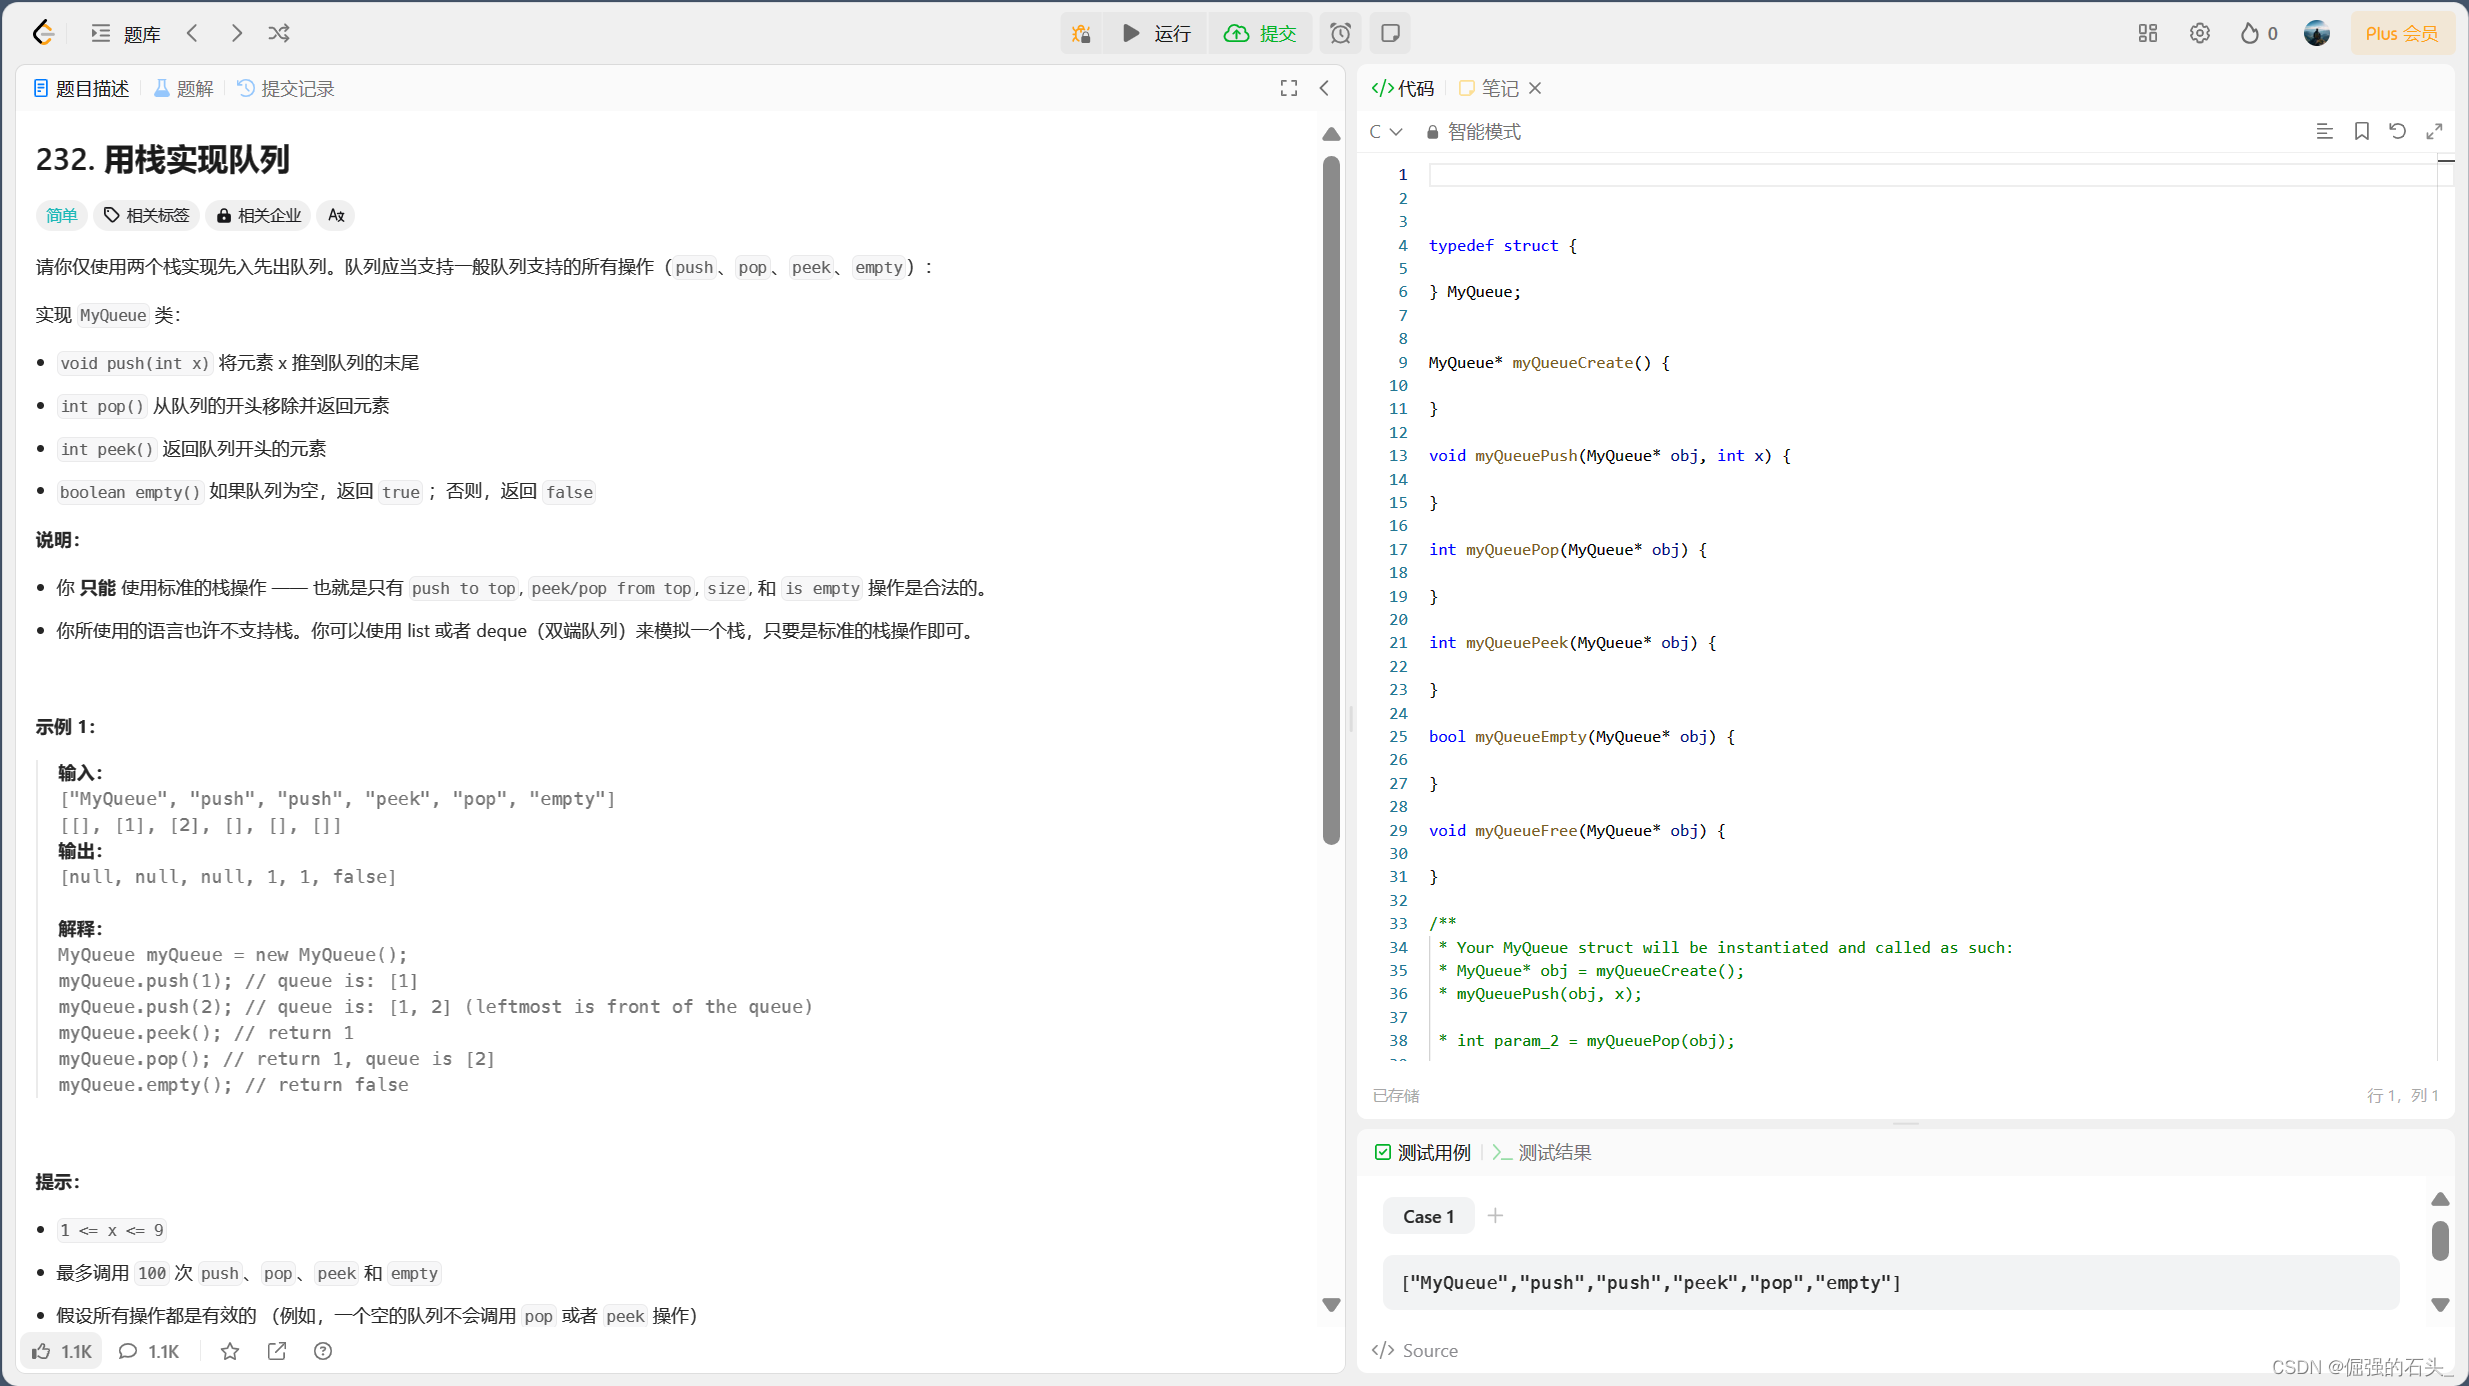The image size is (2469, 1386).
Task: Click the test case input field
Action: 1890,1282
